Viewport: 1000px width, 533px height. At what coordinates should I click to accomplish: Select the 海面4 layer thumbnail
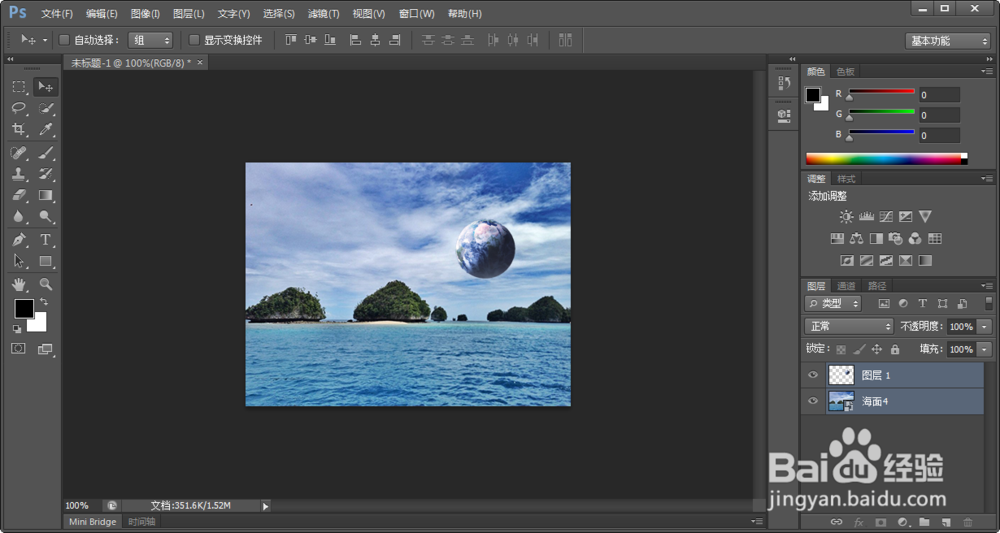coord(842,401)
